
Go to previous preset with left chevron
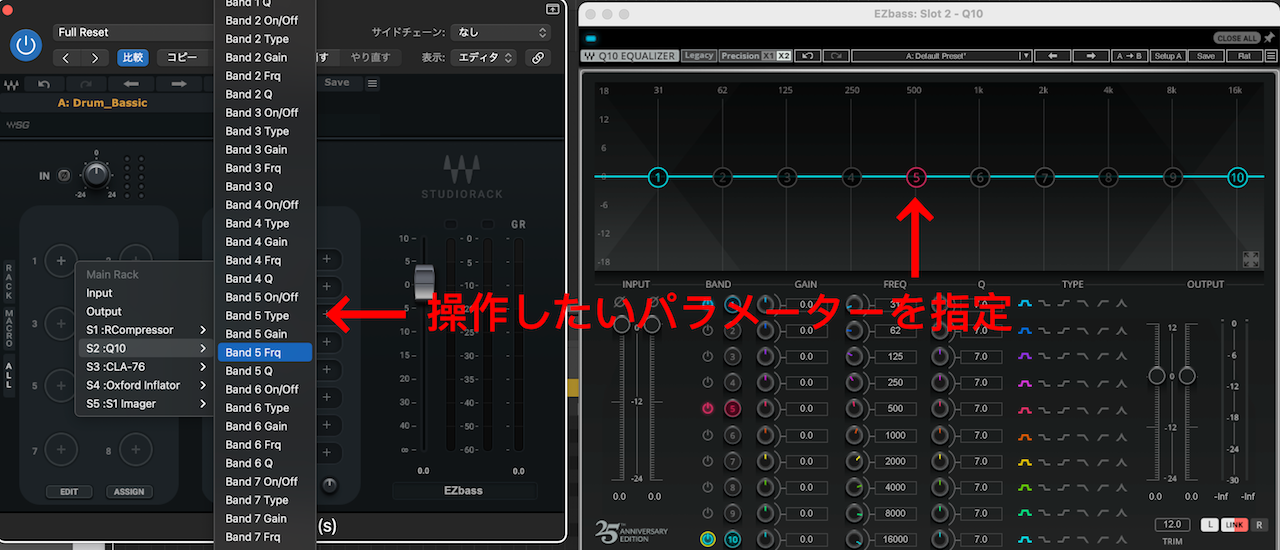[67, 58]
